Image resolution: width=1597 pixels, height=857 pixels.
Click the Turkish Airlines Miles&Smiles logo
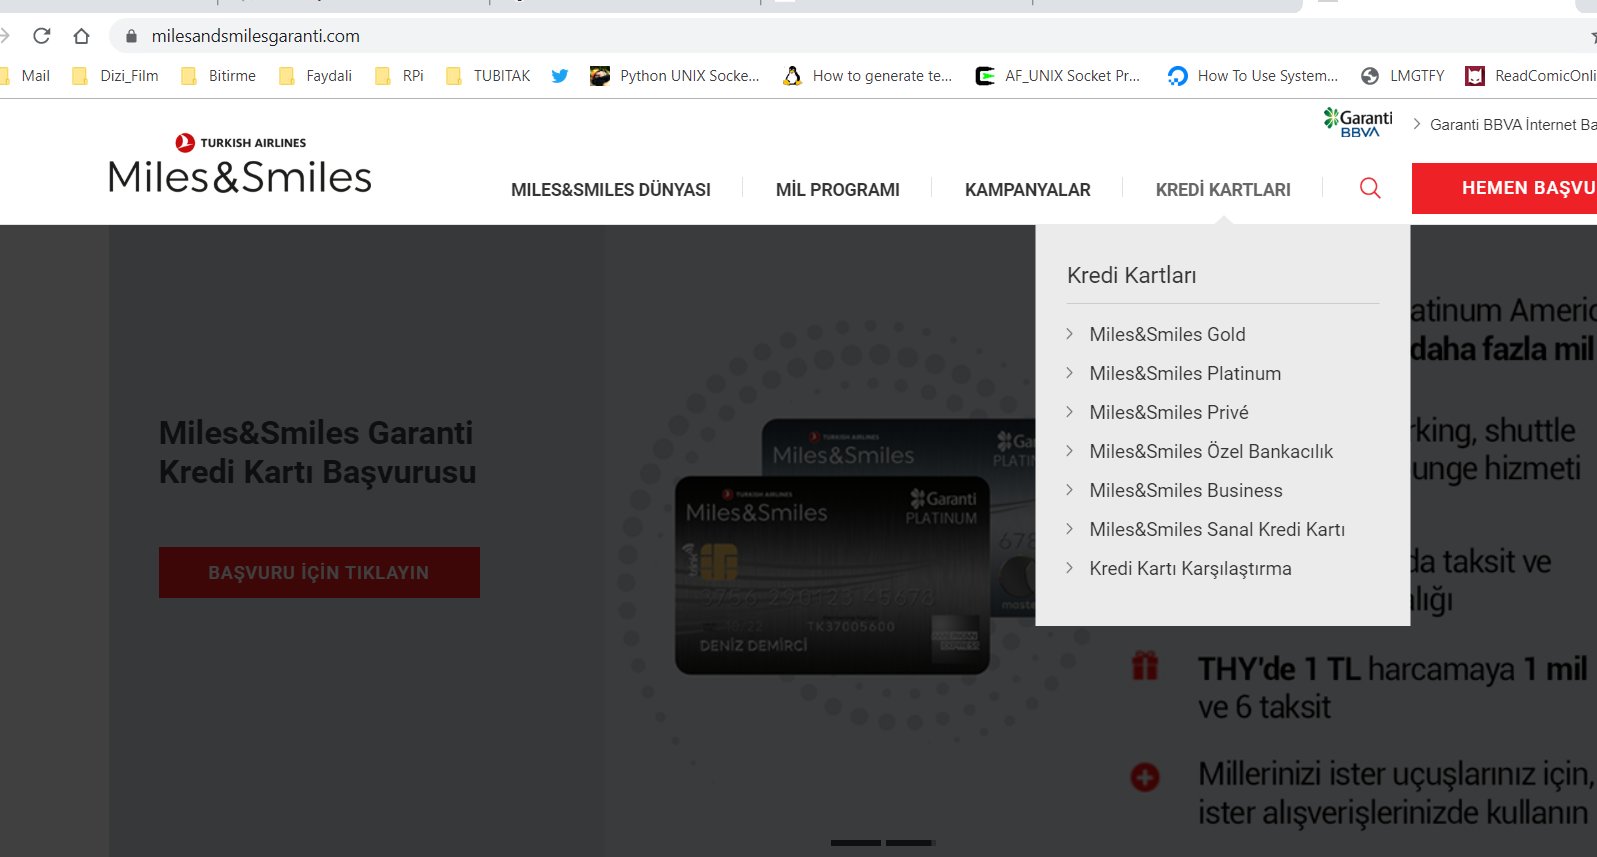(x=240, y=164)
